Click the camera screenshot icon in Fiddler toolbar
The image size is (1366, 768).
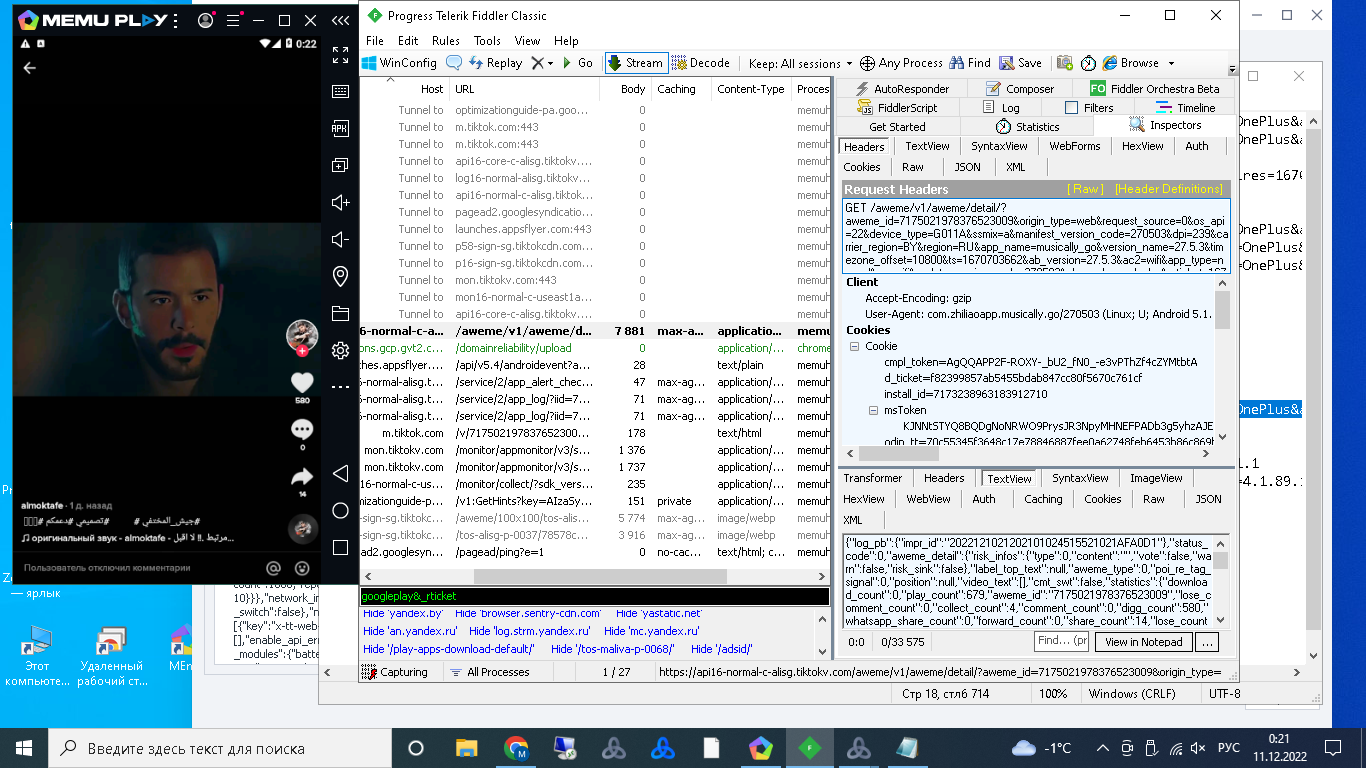1065,63
